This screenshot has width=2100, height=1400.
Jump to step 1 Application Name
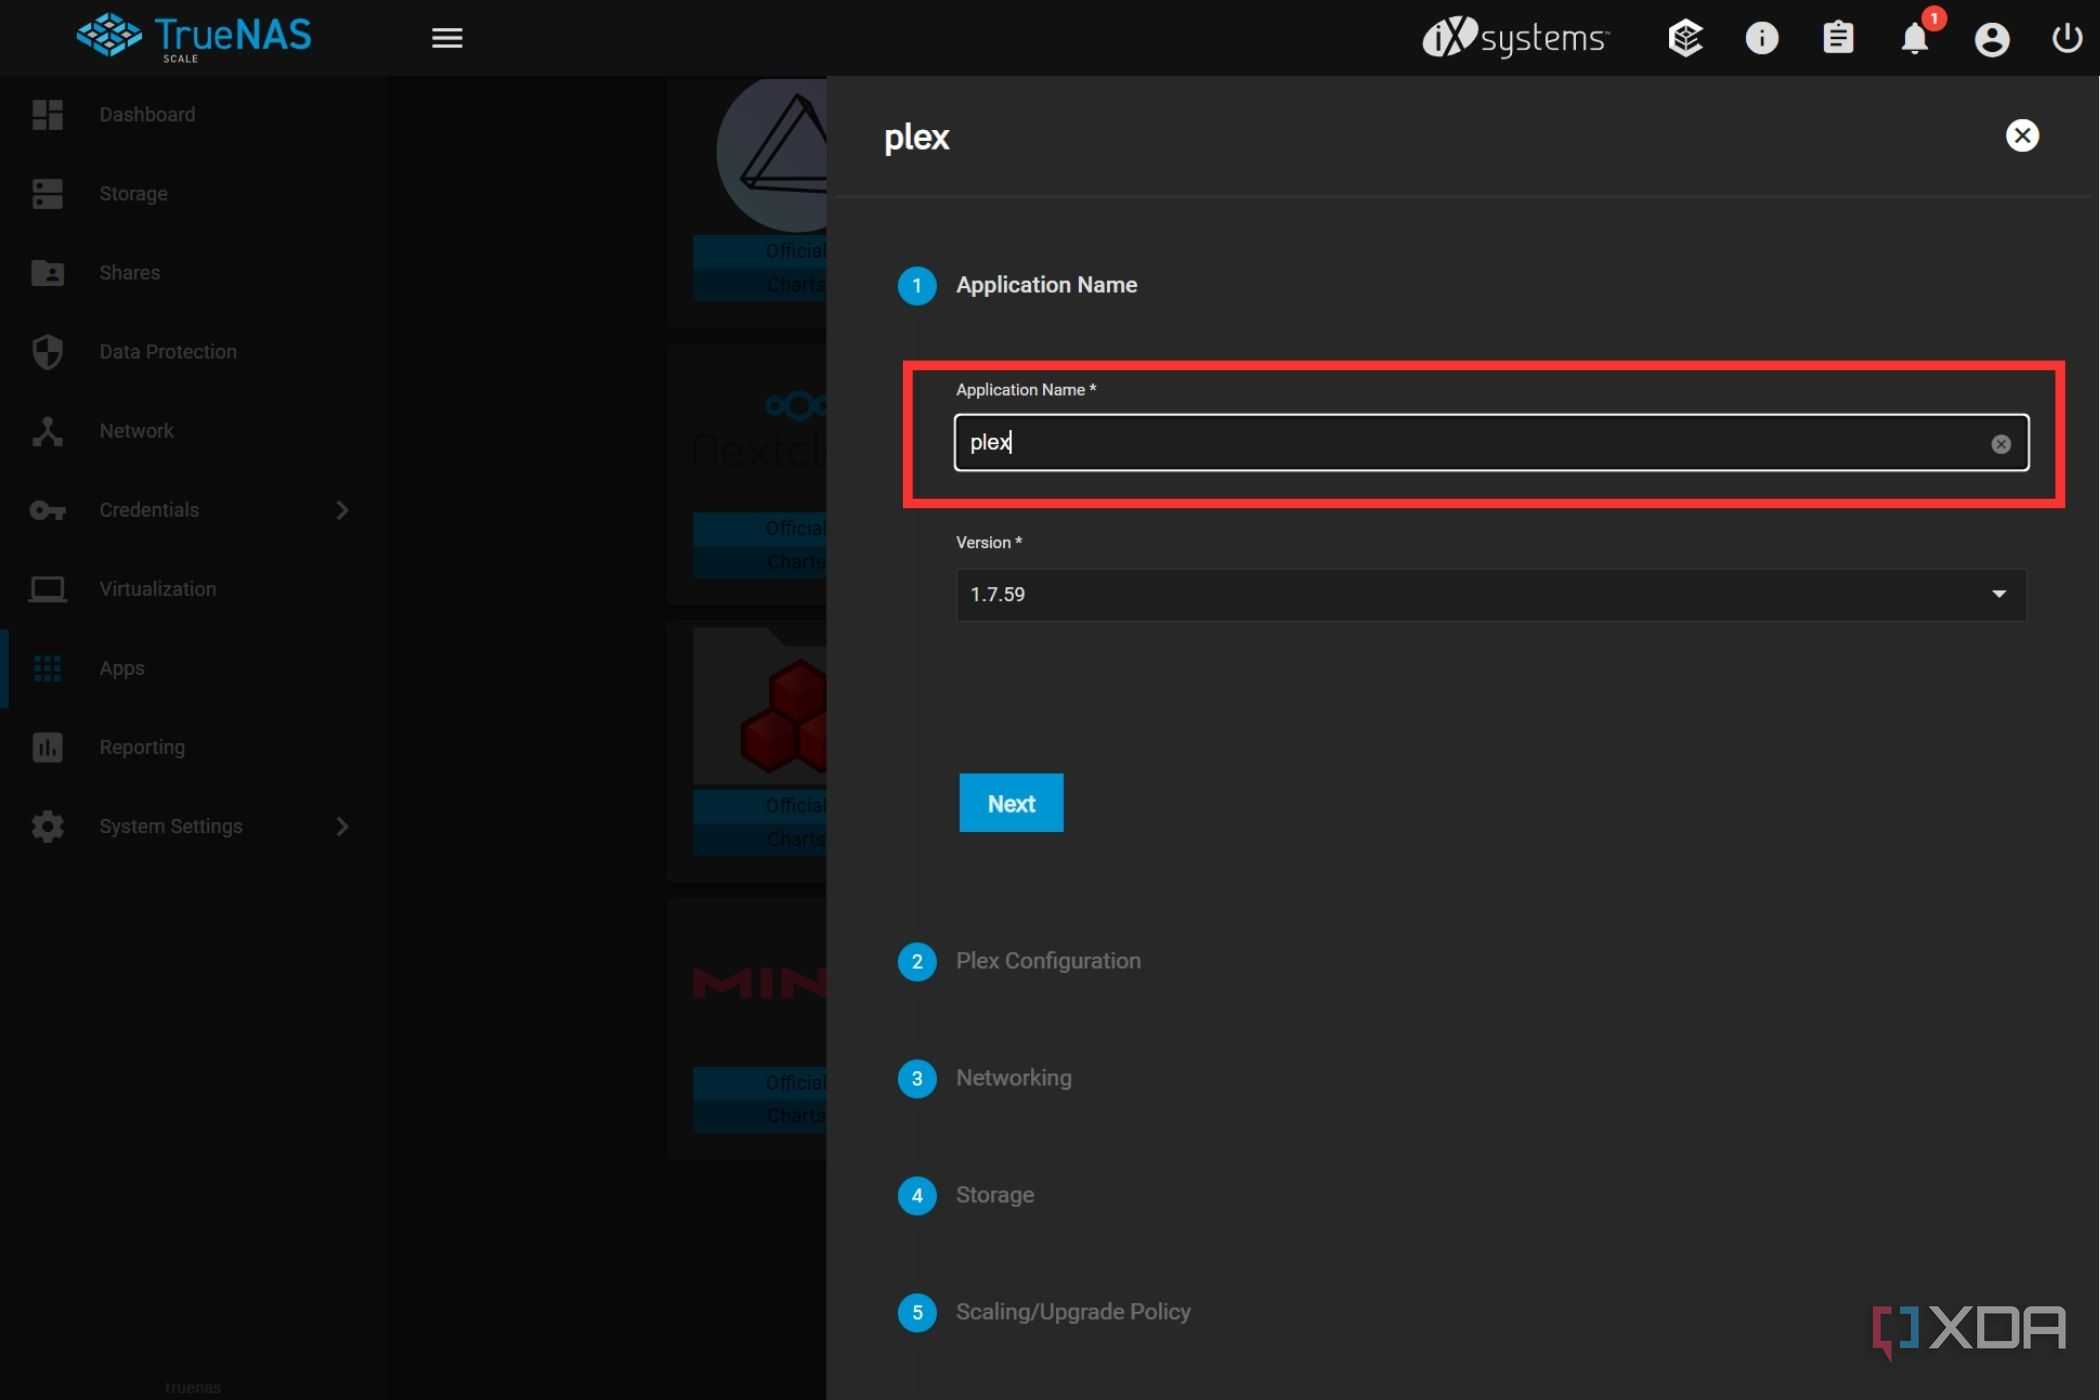(x=1017, y=285)
